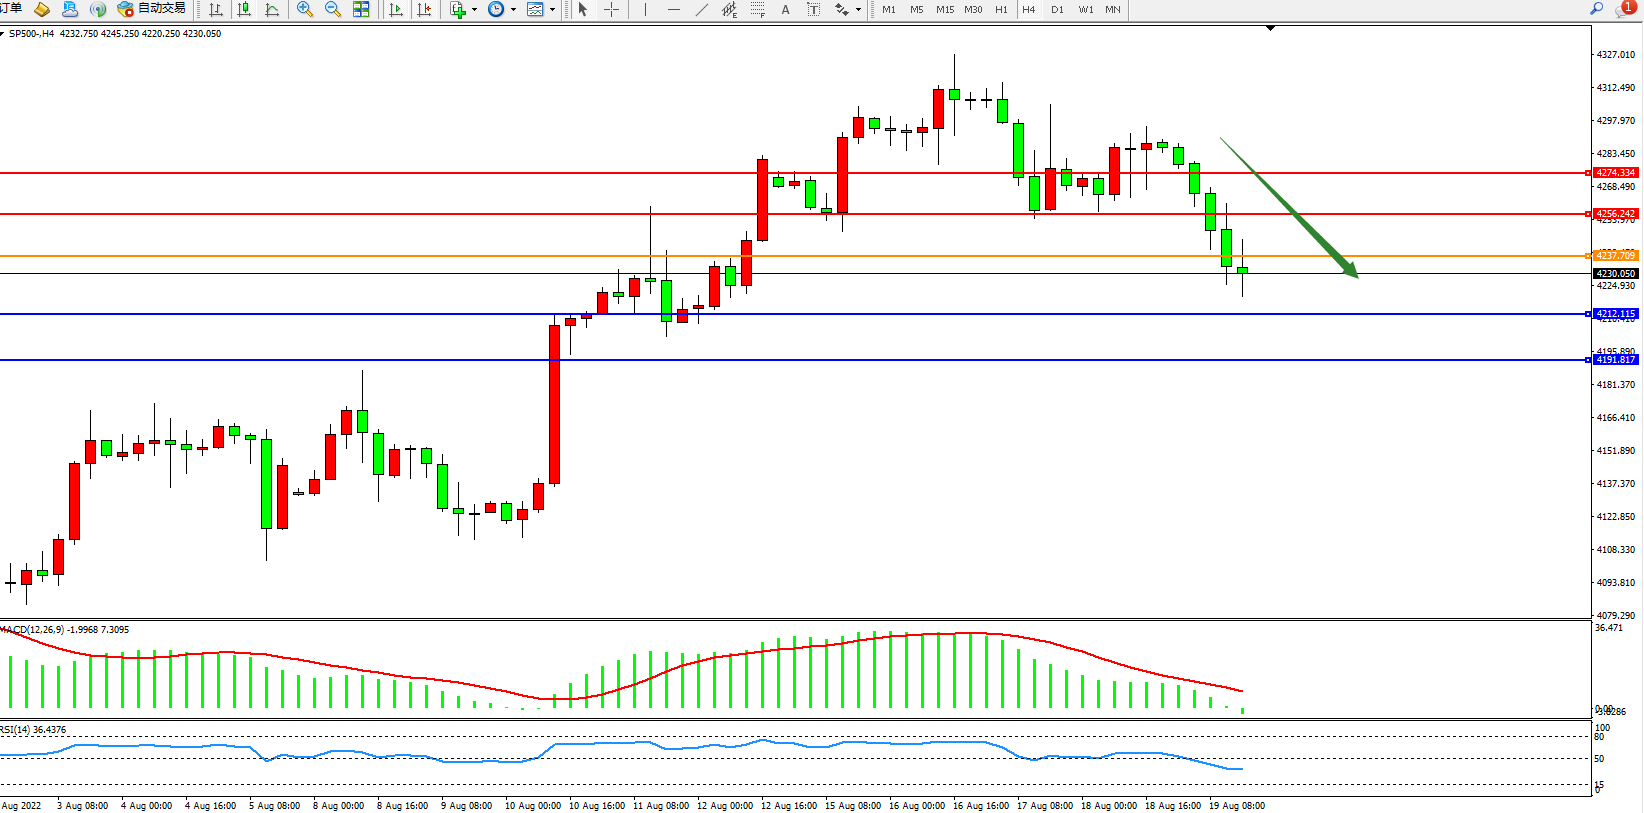This screenshot has width=1644, height=813.
Task: Expand the periodicity clock dropdown
Action: 513,10
